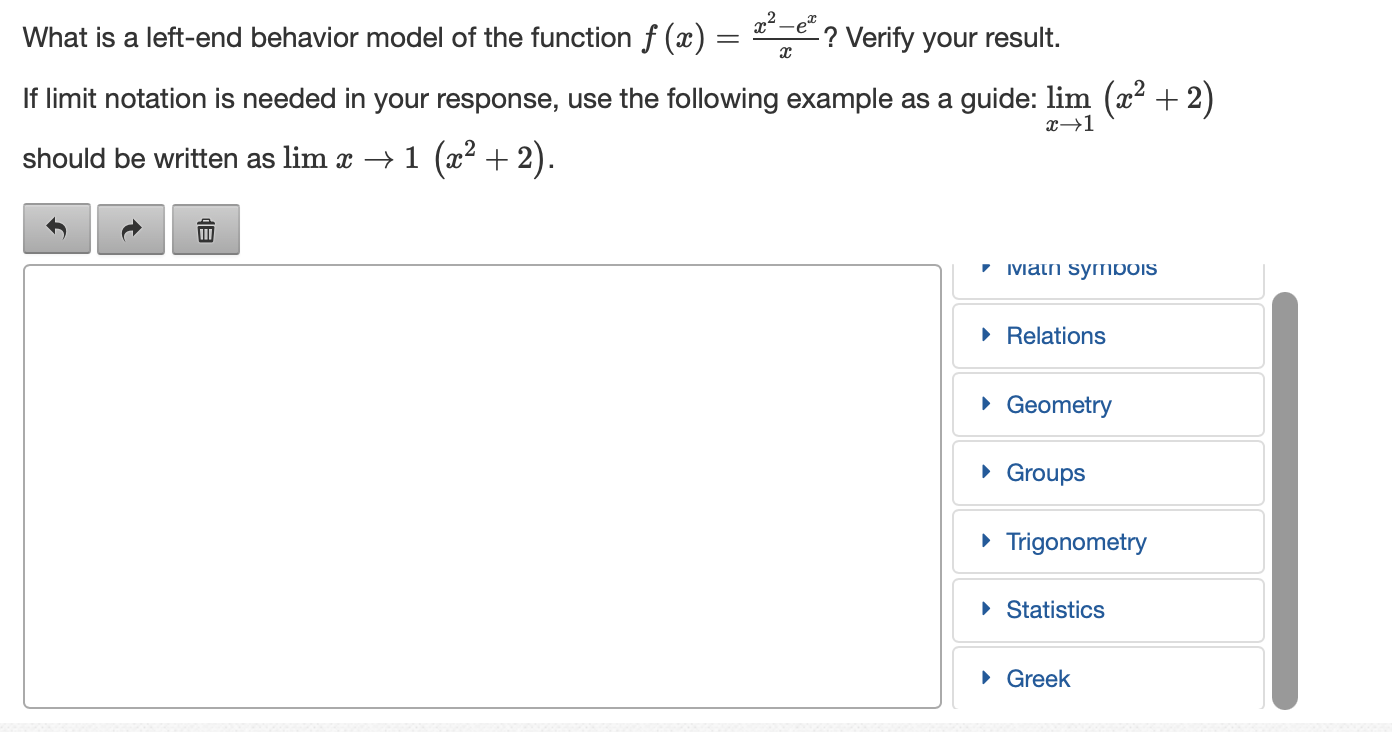Click the palette scrollbar on the right
The width and height of the screenshot is (1392, 732).
1285,500
